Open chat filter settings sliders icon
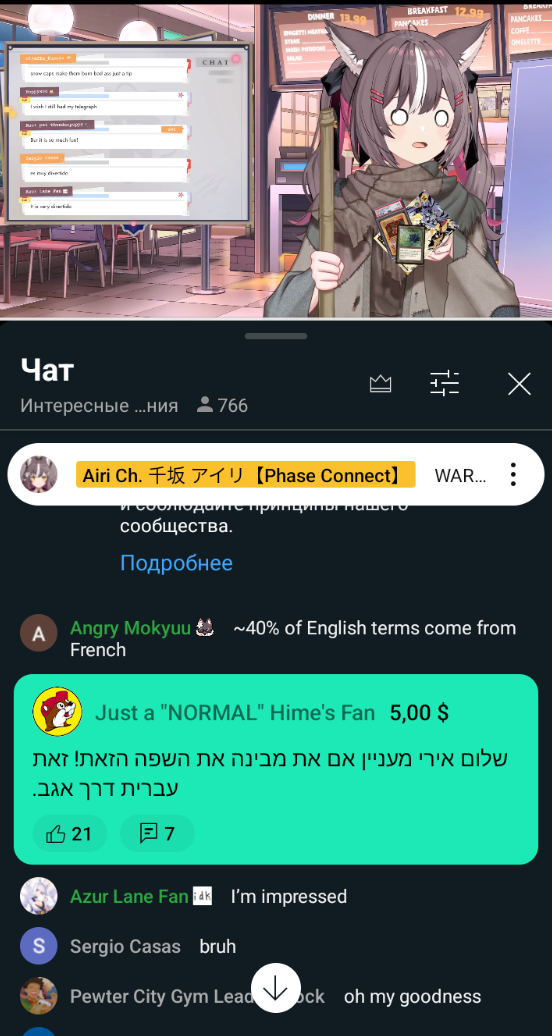The height and width of the screenshot is (1036, 552). [444, 383]
